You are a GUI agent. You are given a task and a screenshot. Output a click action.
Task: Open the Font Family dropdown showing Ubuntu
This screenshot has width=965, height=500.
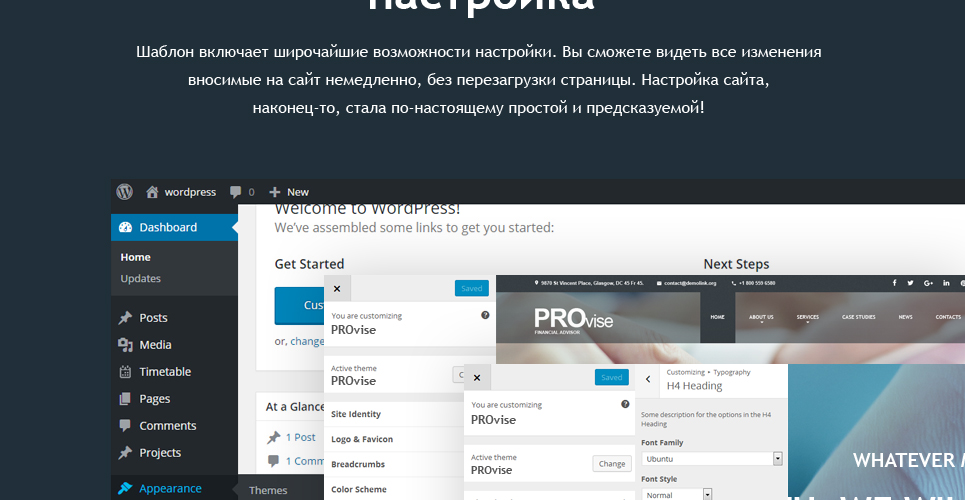711,459
